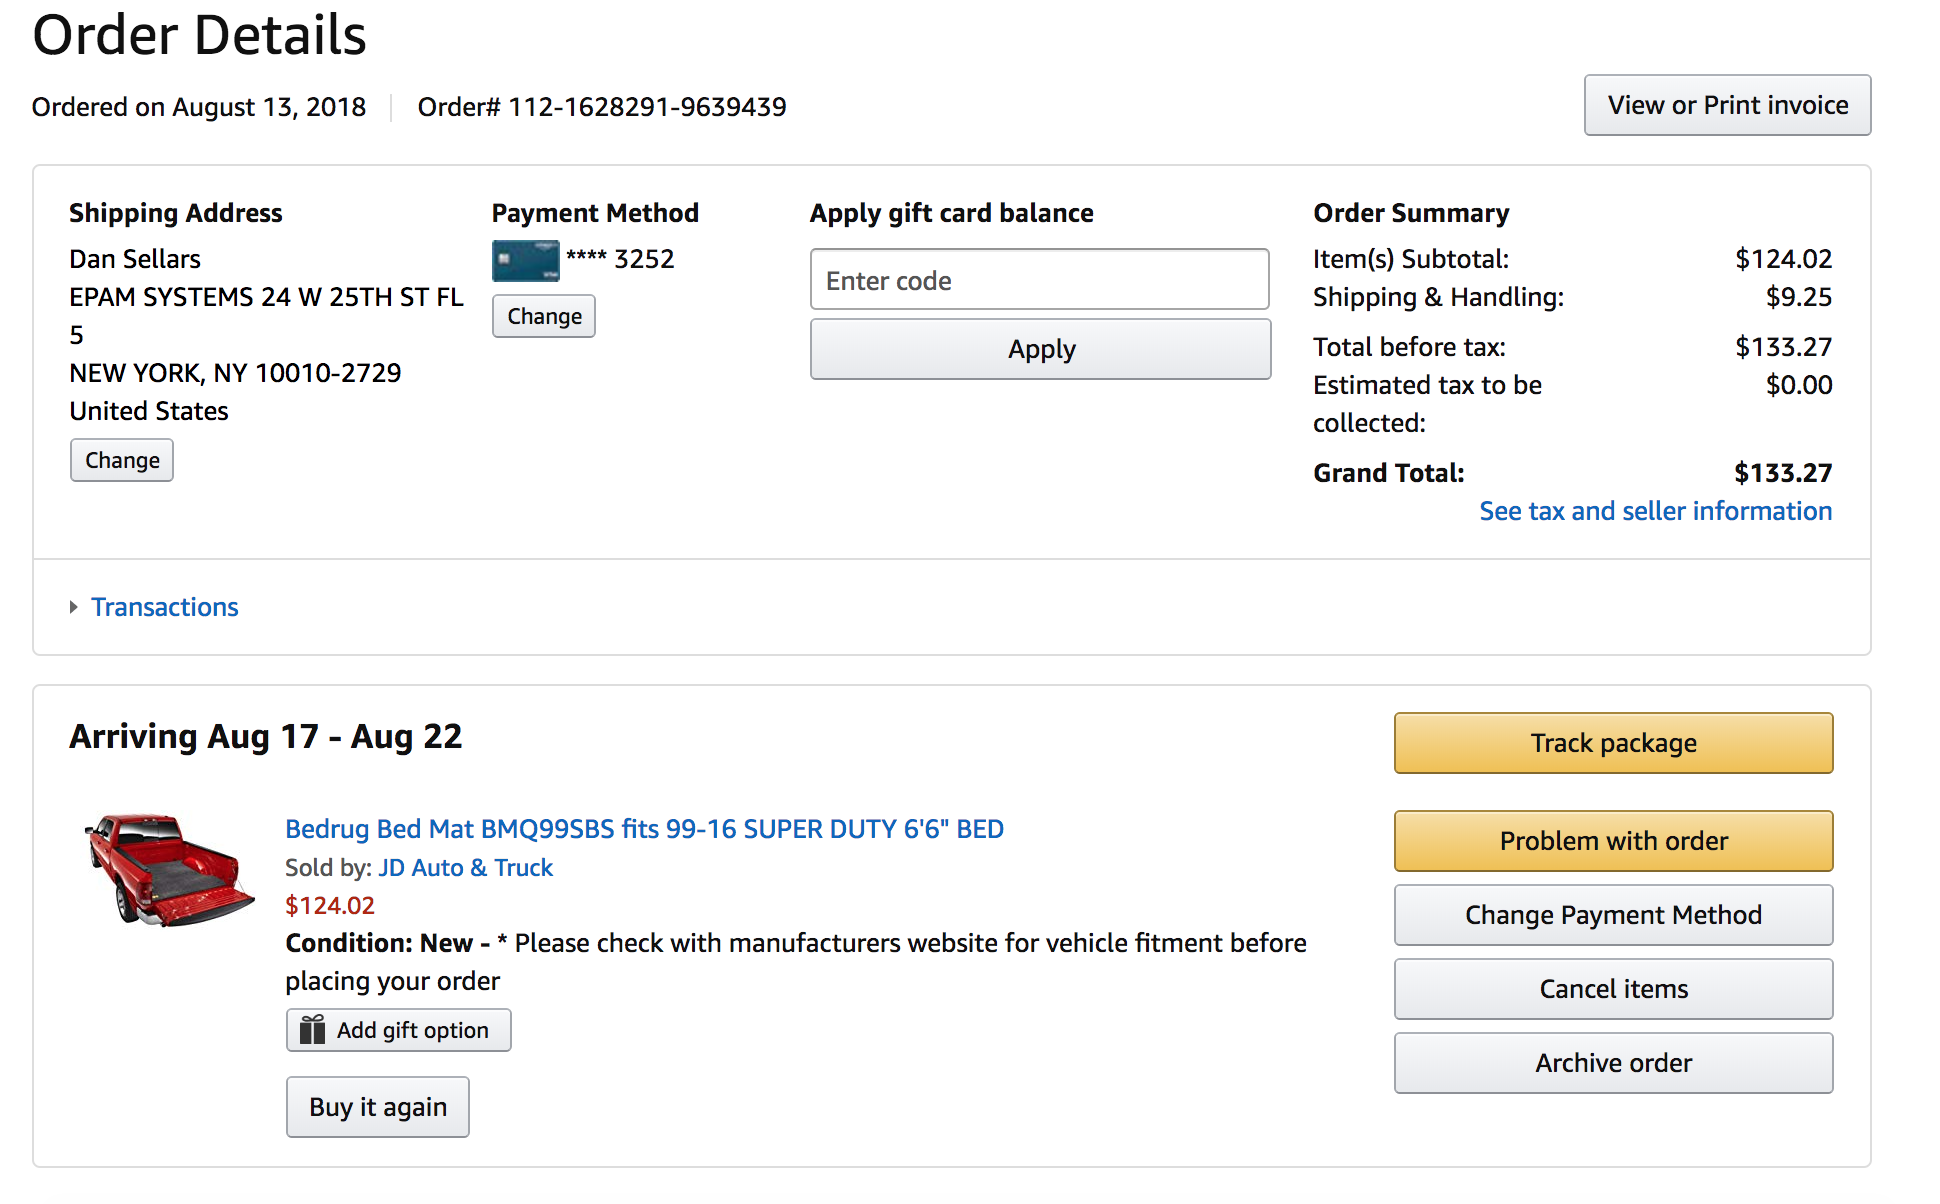
Task: Open View or Print invoice
Action: click(x=1727, y=105)
